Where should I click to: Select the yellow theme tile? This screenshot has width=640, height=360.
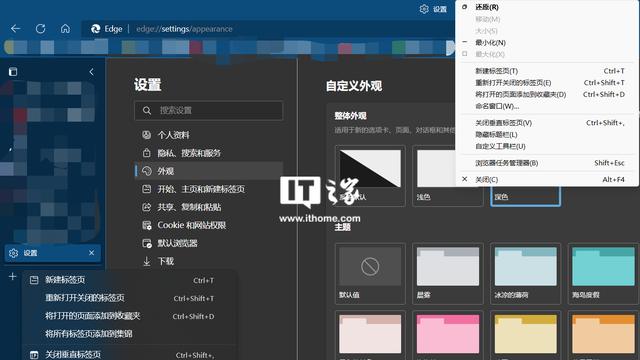click(525, 335)
